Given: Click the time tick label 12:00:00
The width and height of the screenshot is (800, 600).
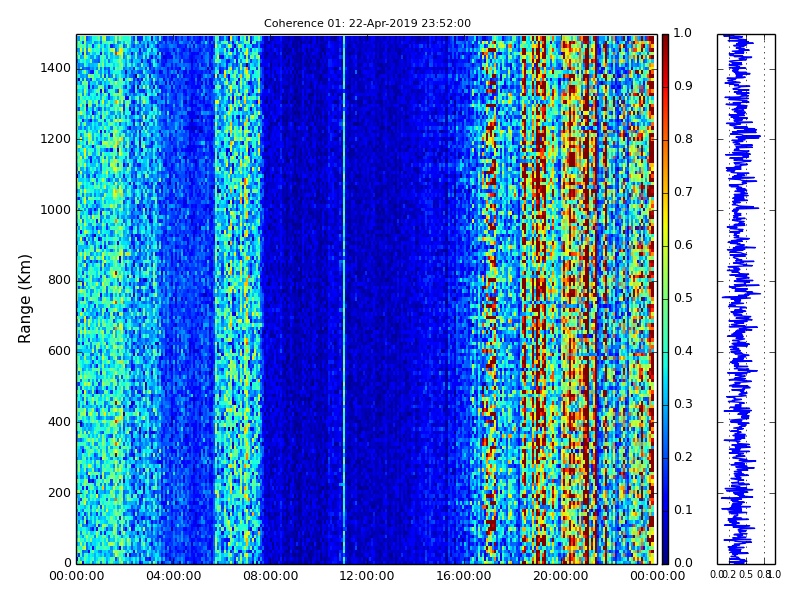Looking at the screenshot, I should (367, 577).
